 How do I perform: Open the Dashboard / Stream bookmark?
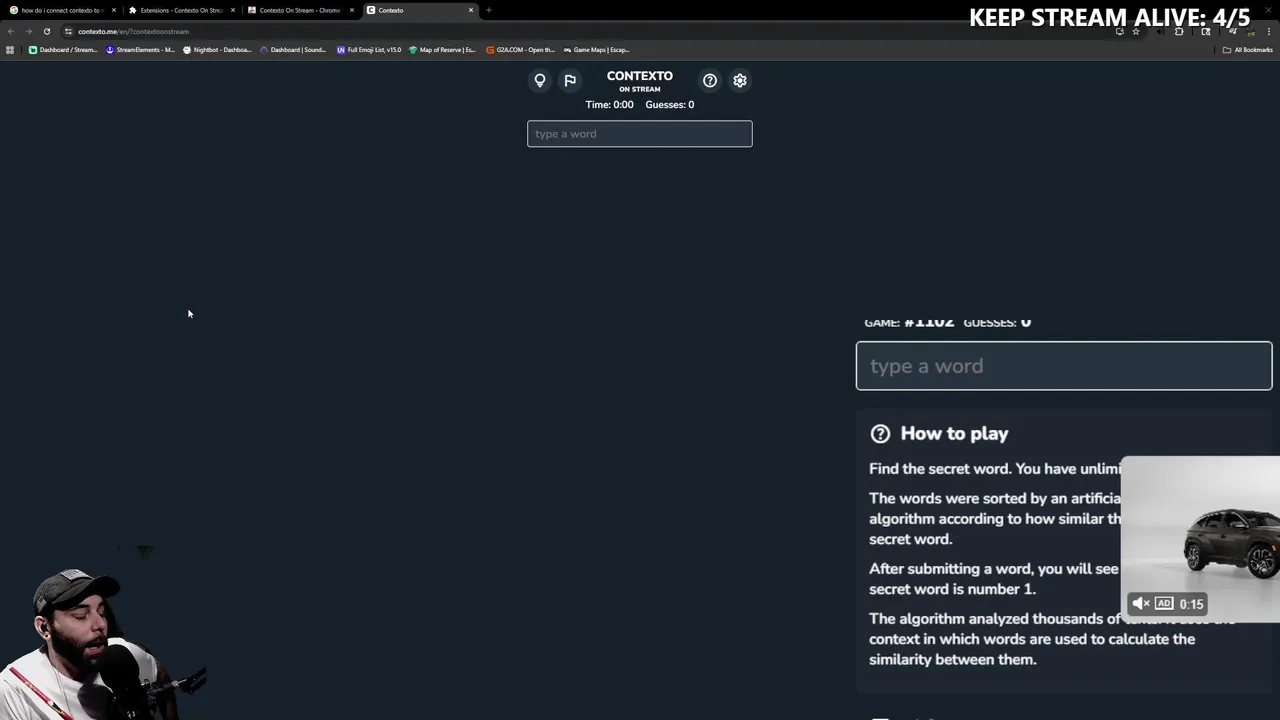(x=63, y=50)
